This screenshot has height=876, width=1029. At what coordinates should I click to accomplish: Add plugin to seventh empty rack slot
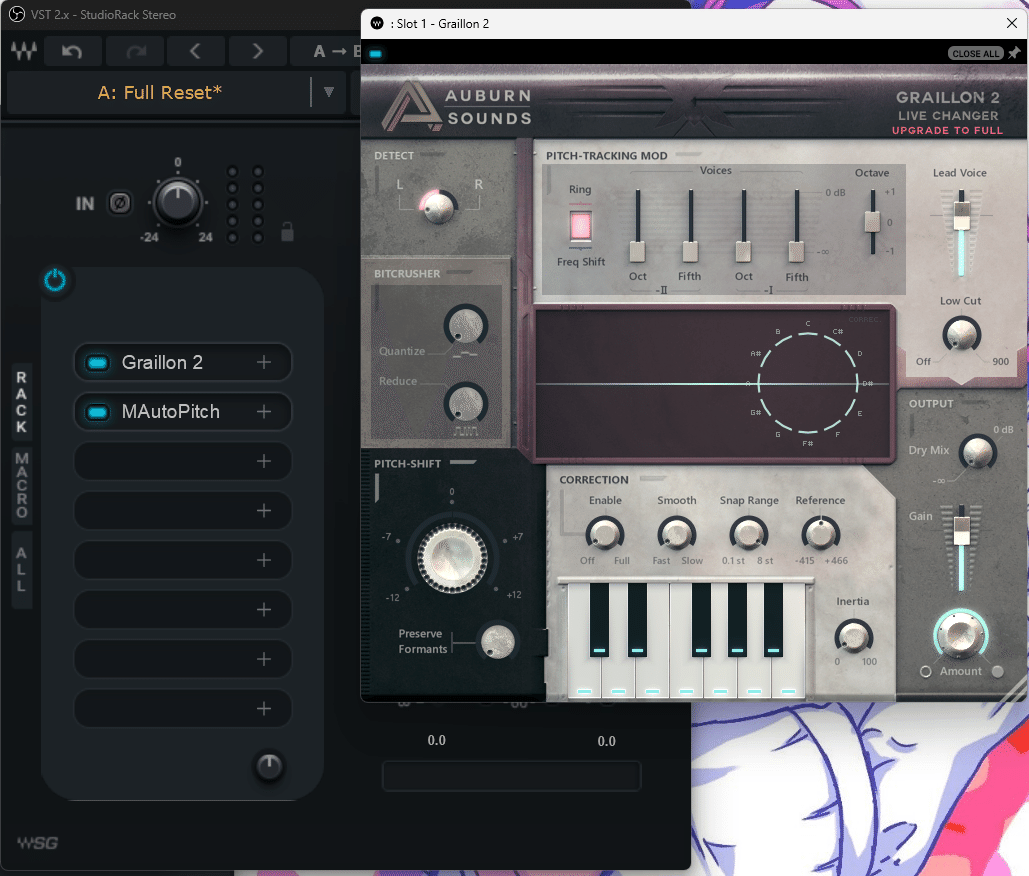click(264, 659)
